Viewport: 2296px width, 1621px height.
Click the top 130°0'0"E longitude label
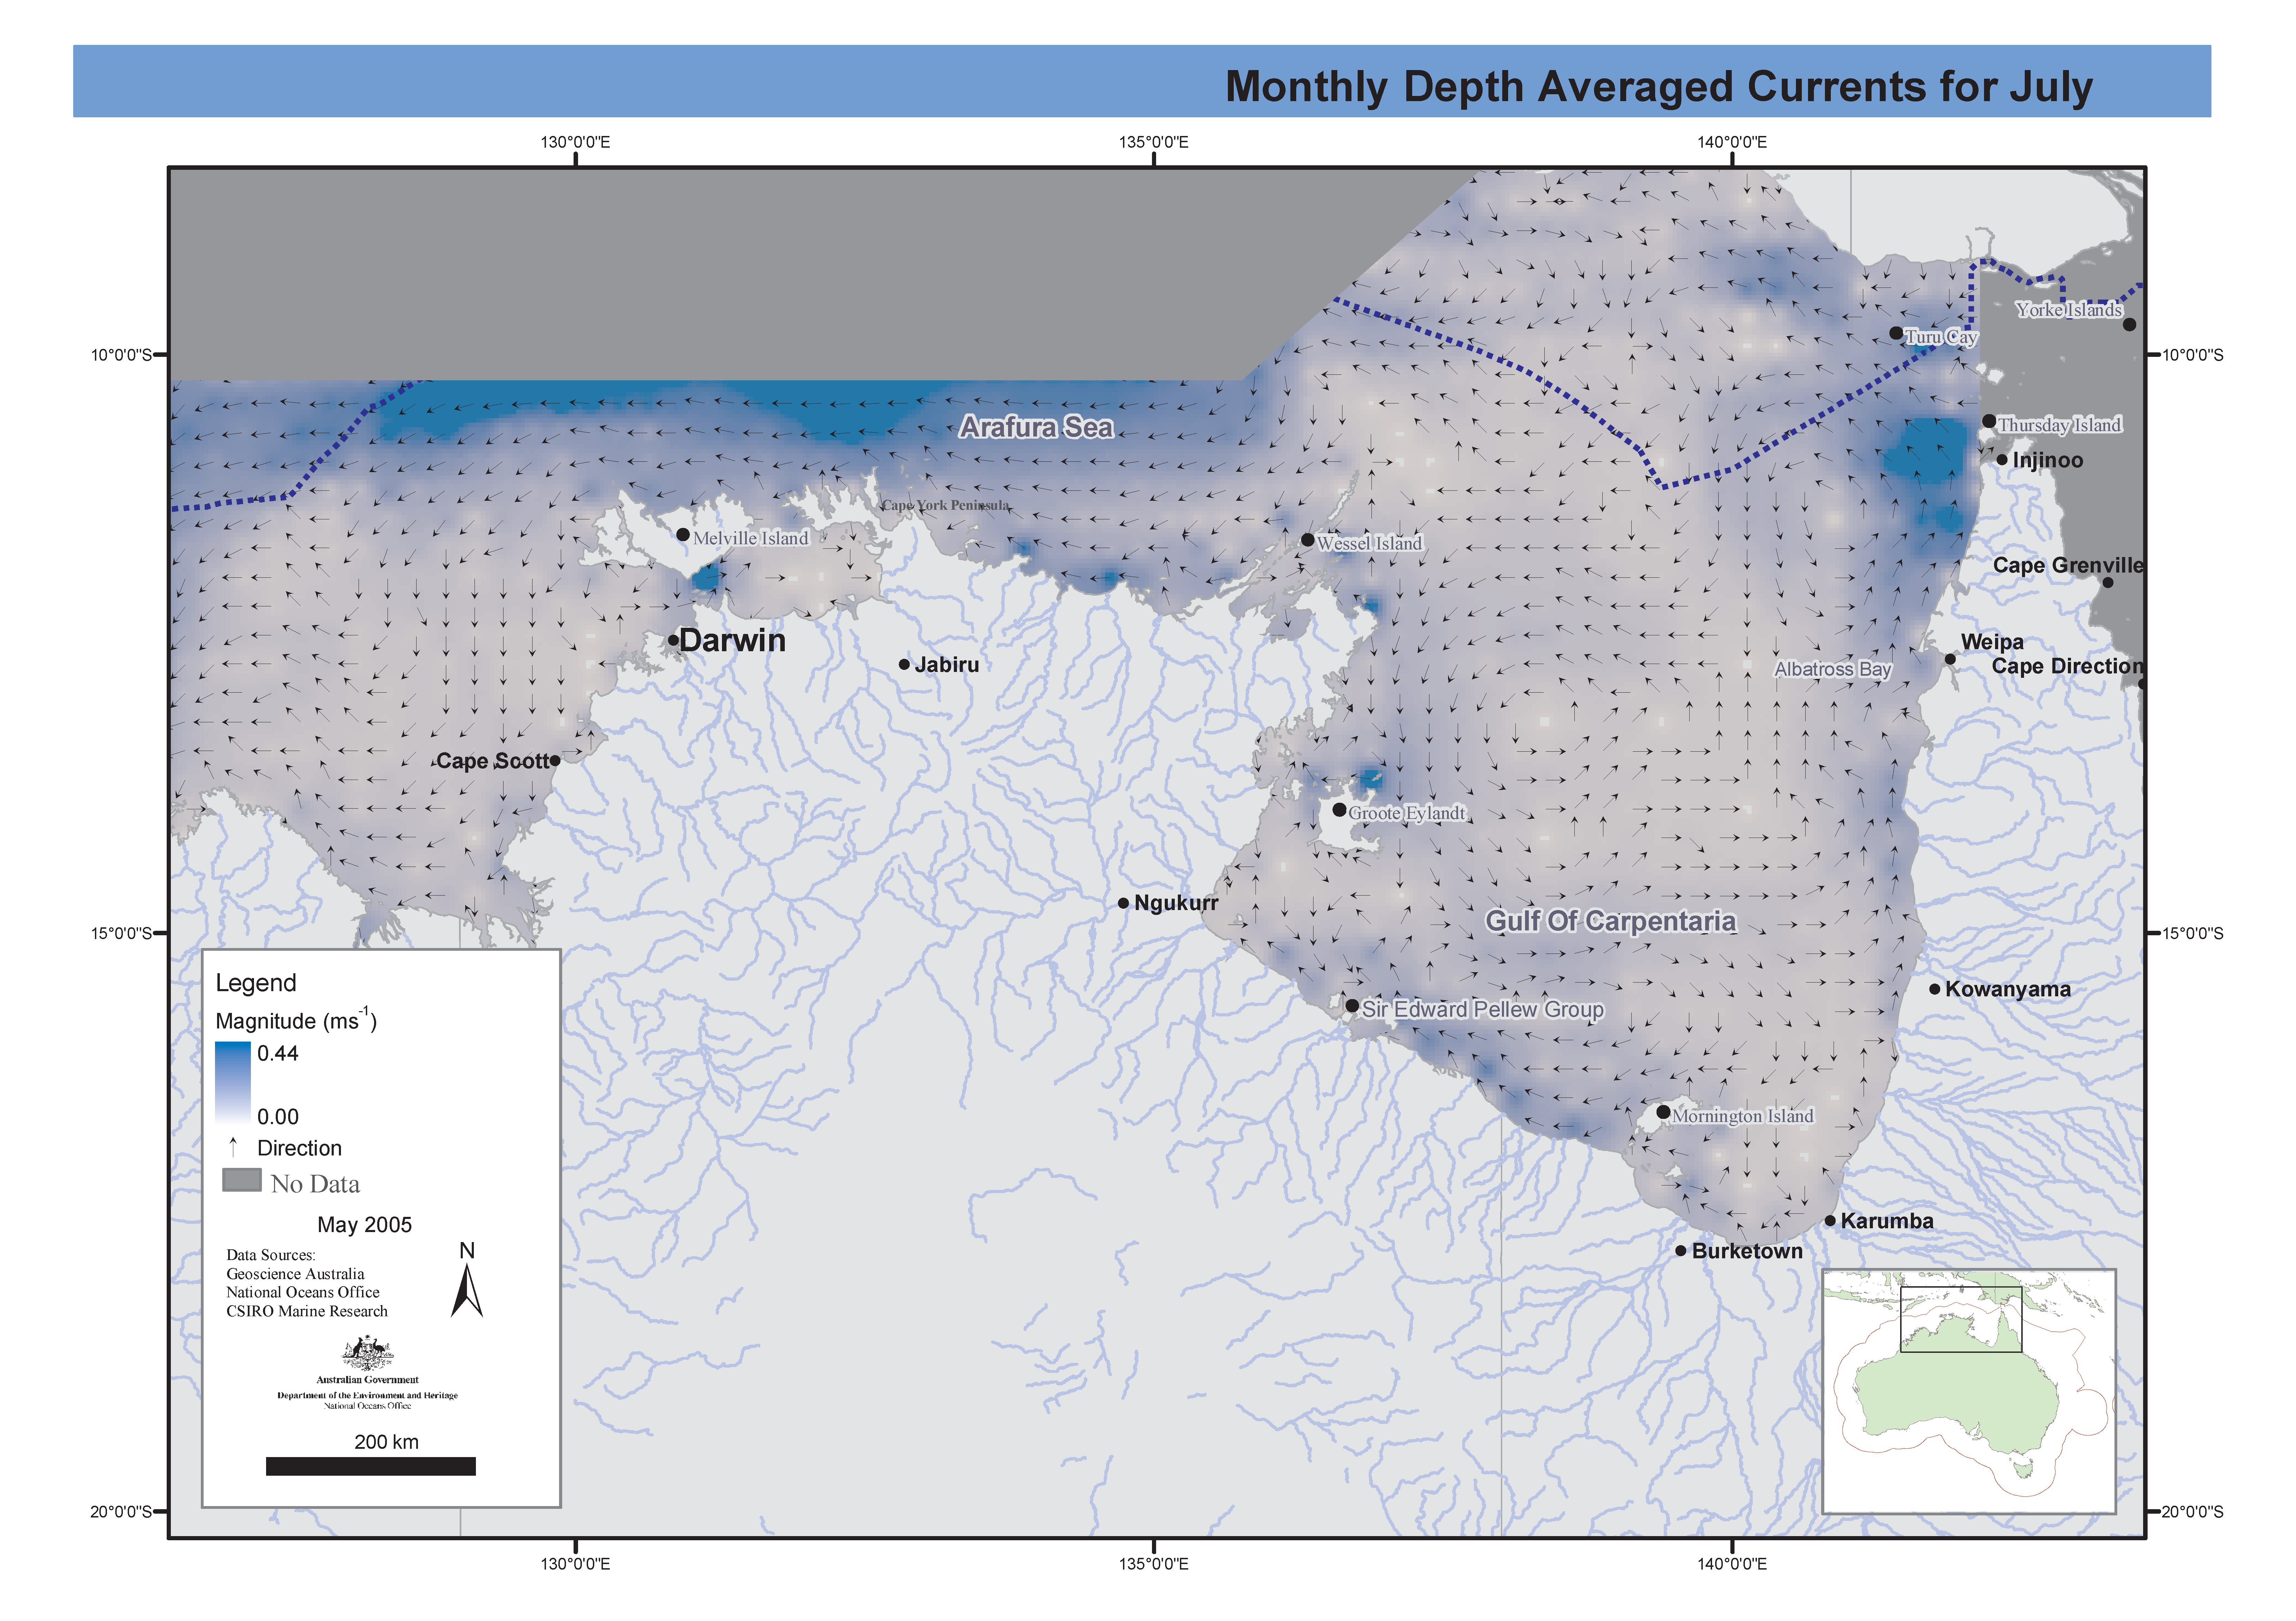point(575,142)
